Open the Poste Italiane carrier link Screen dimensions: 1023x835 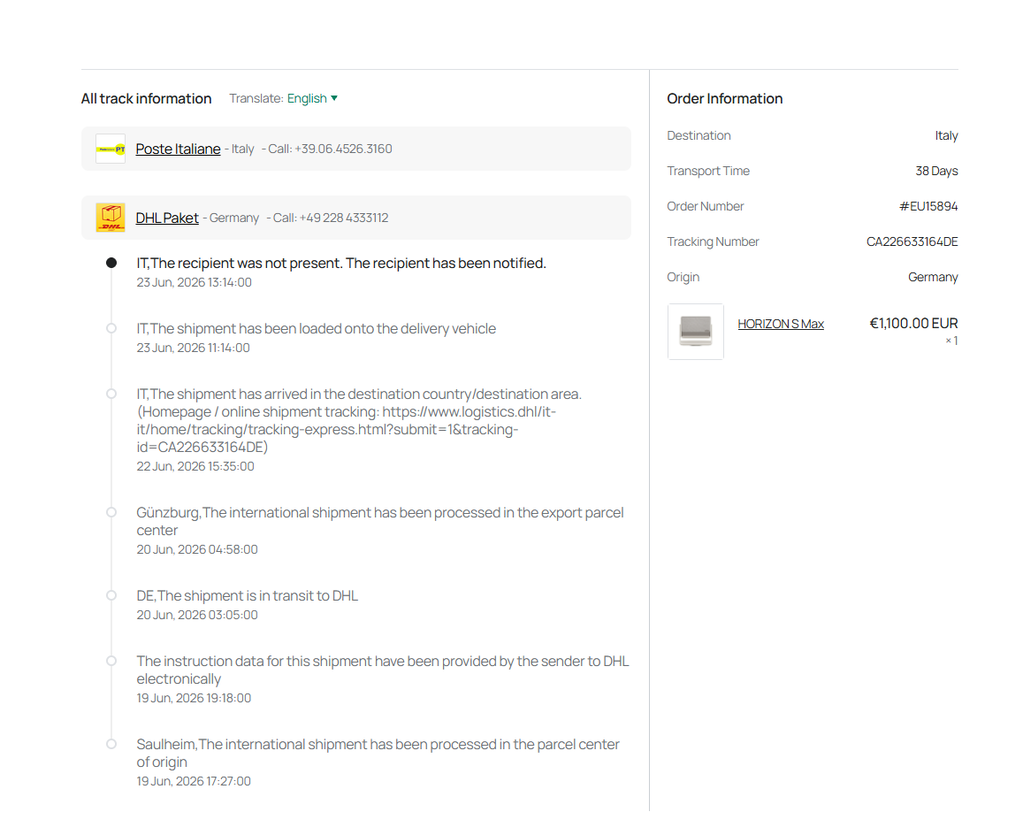point(177,149)
